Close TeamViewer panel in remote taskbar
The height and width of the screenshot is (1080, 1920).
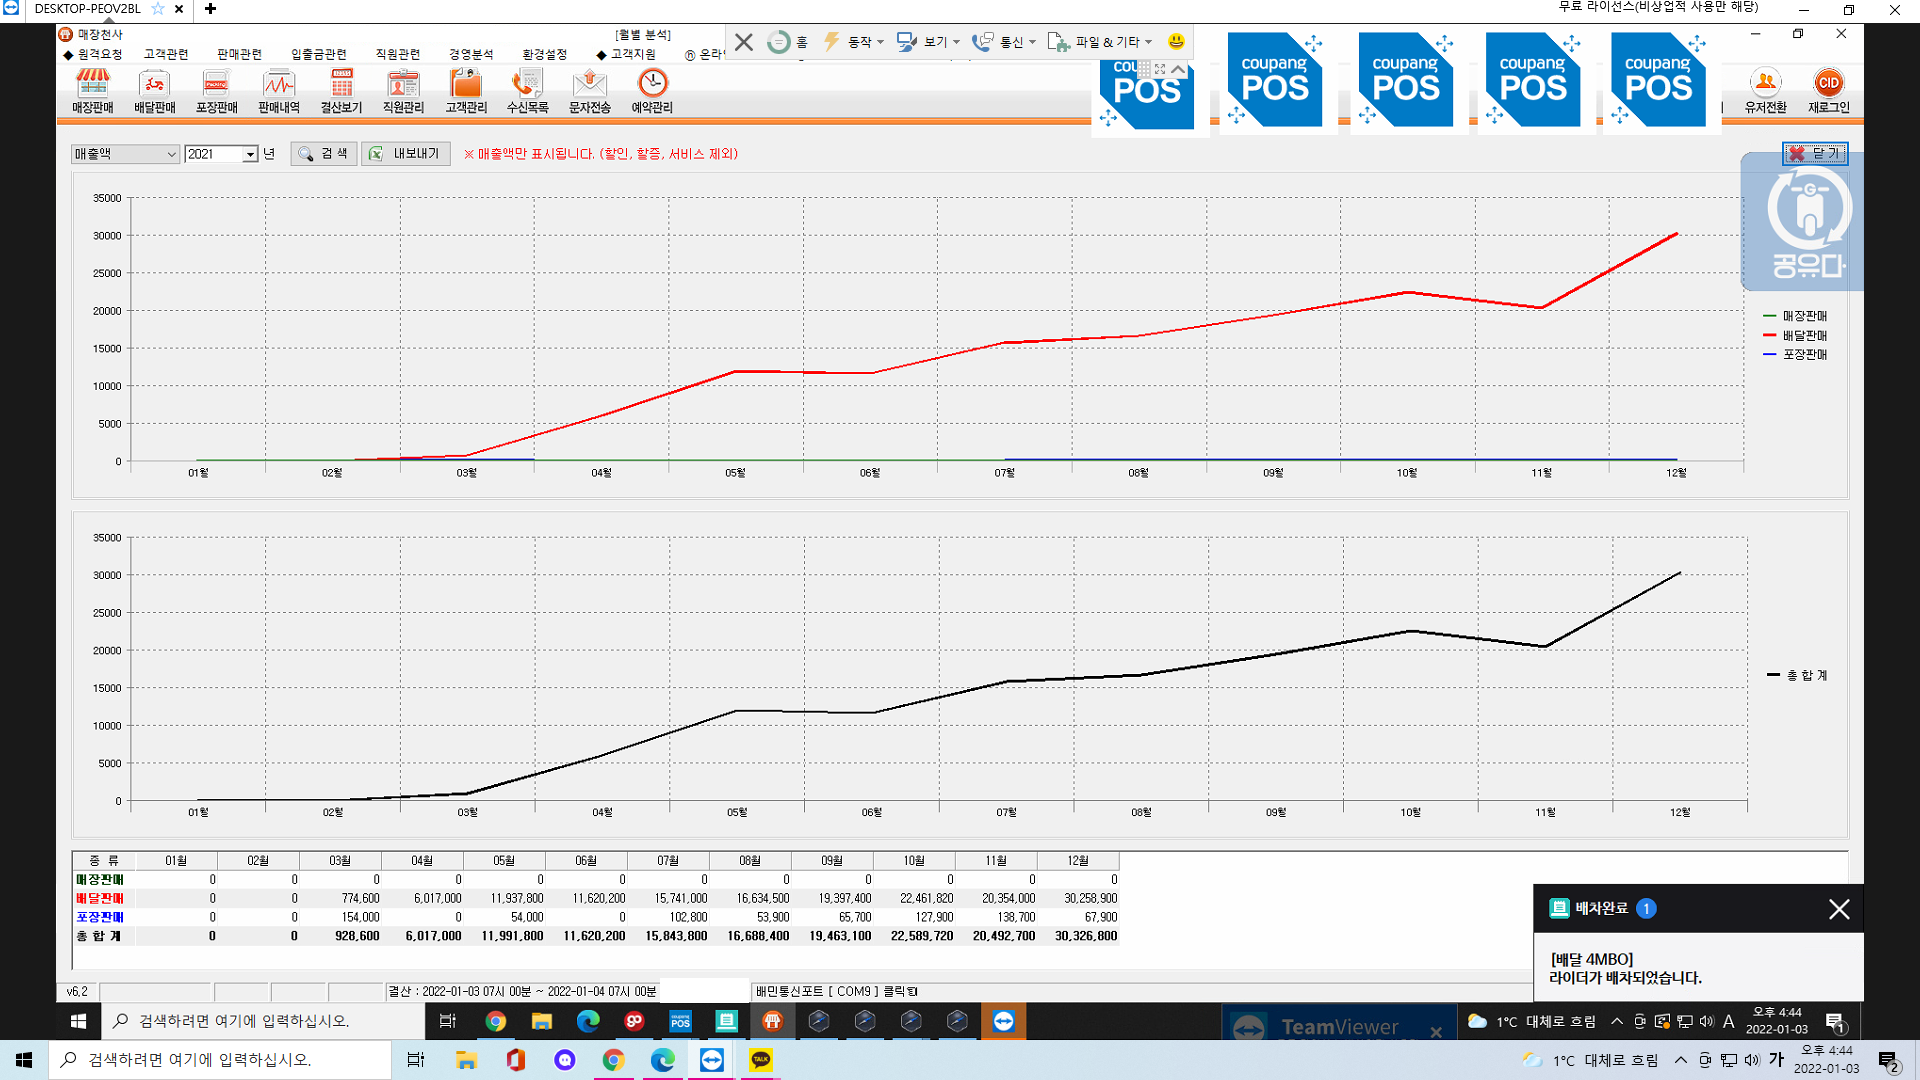(x=1436, y=1032)
